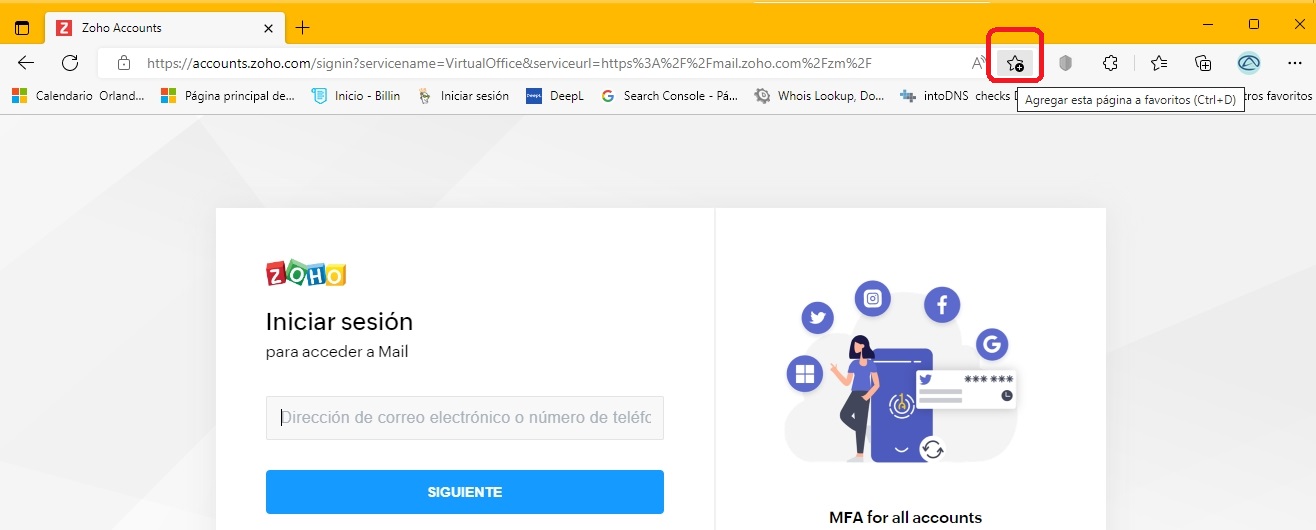Open the read aloud icon in address bar

[x=978, y=63]
